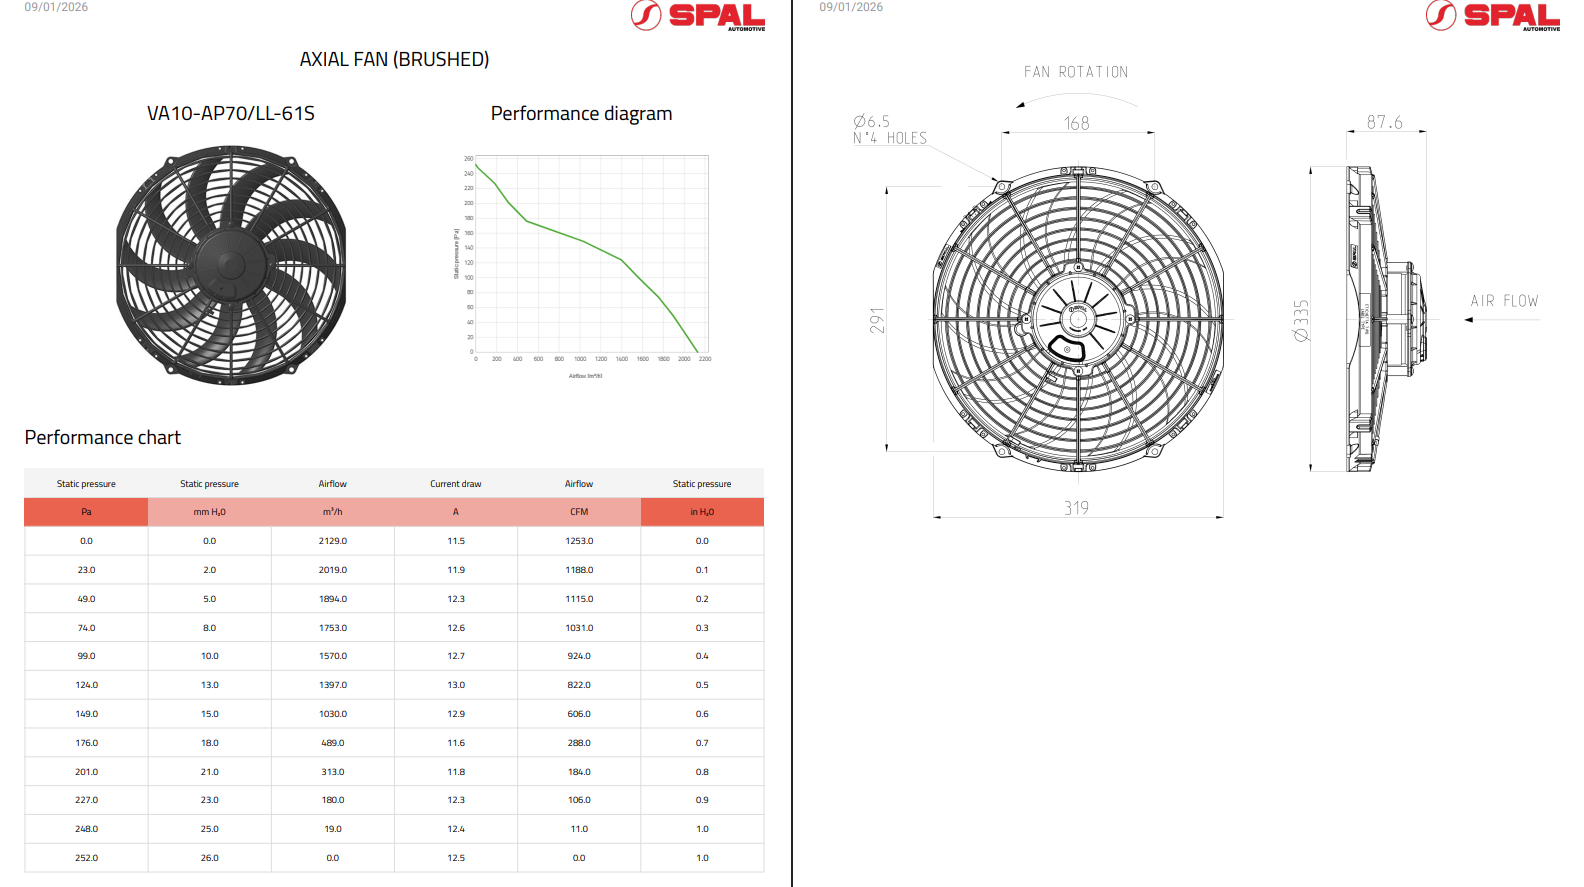Click the SPAL logo on the right page

pyautogui.click(x=1492, y=16)
